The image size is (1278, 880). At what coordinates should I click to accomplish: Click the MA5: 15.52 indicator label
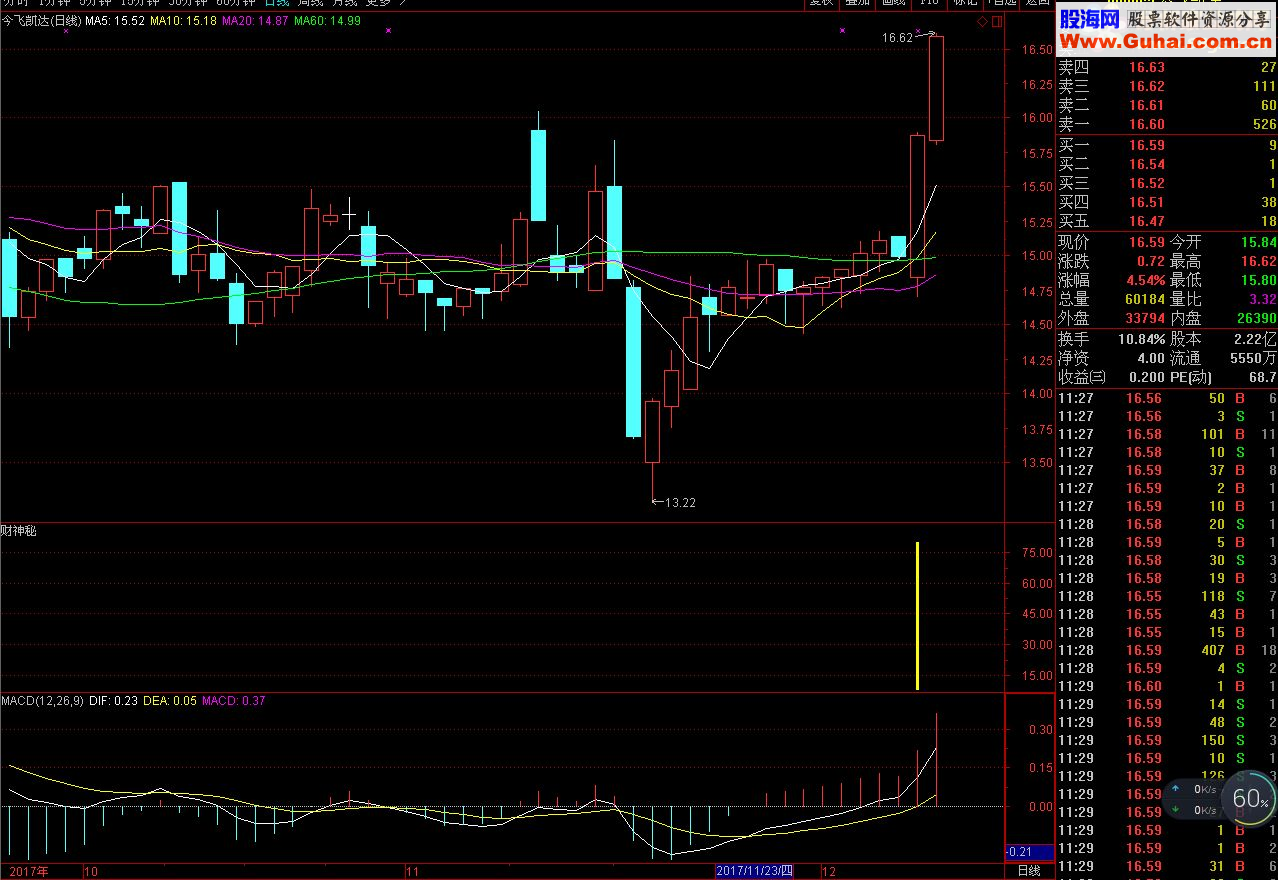pyautogui.click(x=115, y=21)
